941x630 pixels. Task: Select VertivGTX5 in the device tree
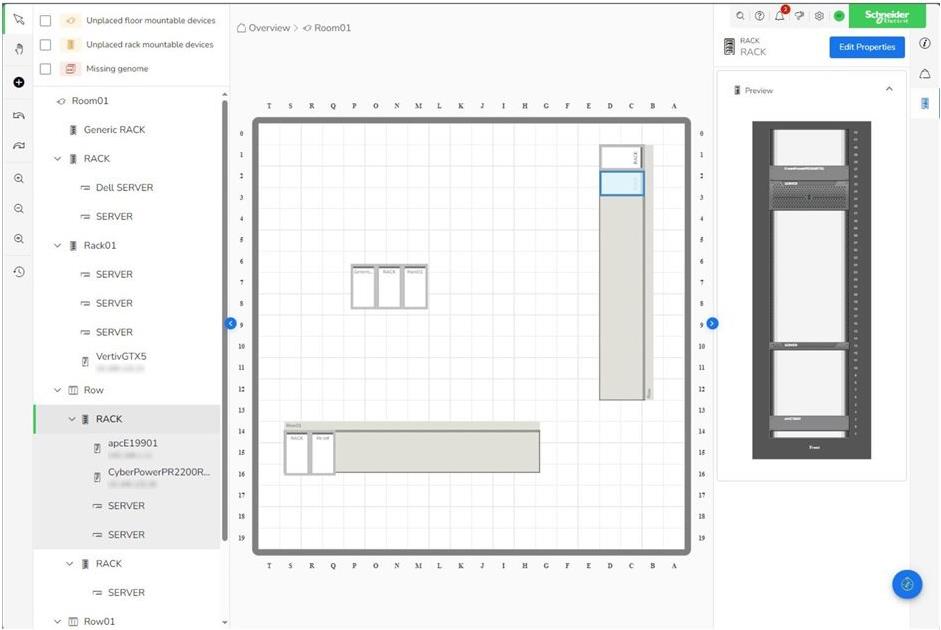[x=121, y=356]
